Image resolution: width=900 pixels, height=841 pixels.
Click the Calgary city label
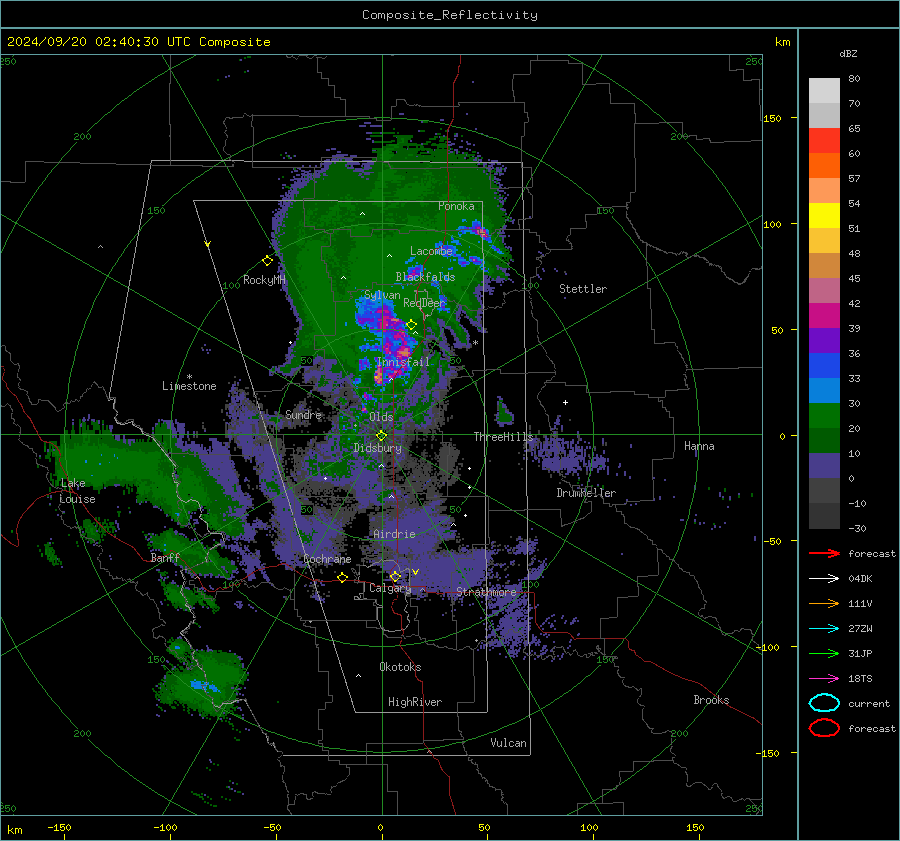pyautogui.click(x=390, y=588)
